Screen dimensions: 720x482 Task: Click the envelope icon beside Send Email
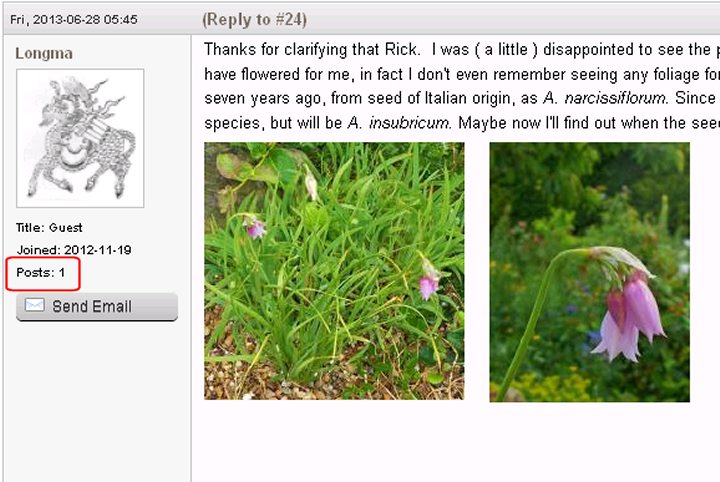(x=35, y=306)
